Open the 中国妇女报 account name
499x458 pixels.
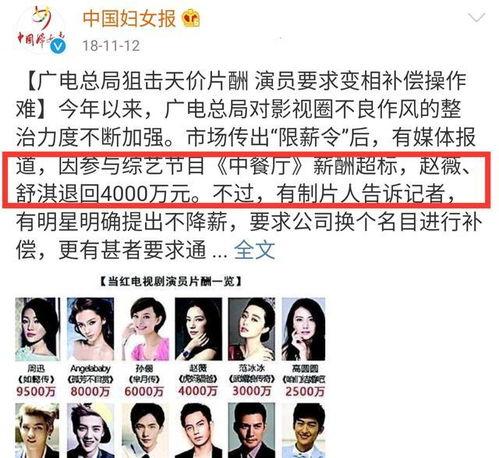(x=129, y=19)
